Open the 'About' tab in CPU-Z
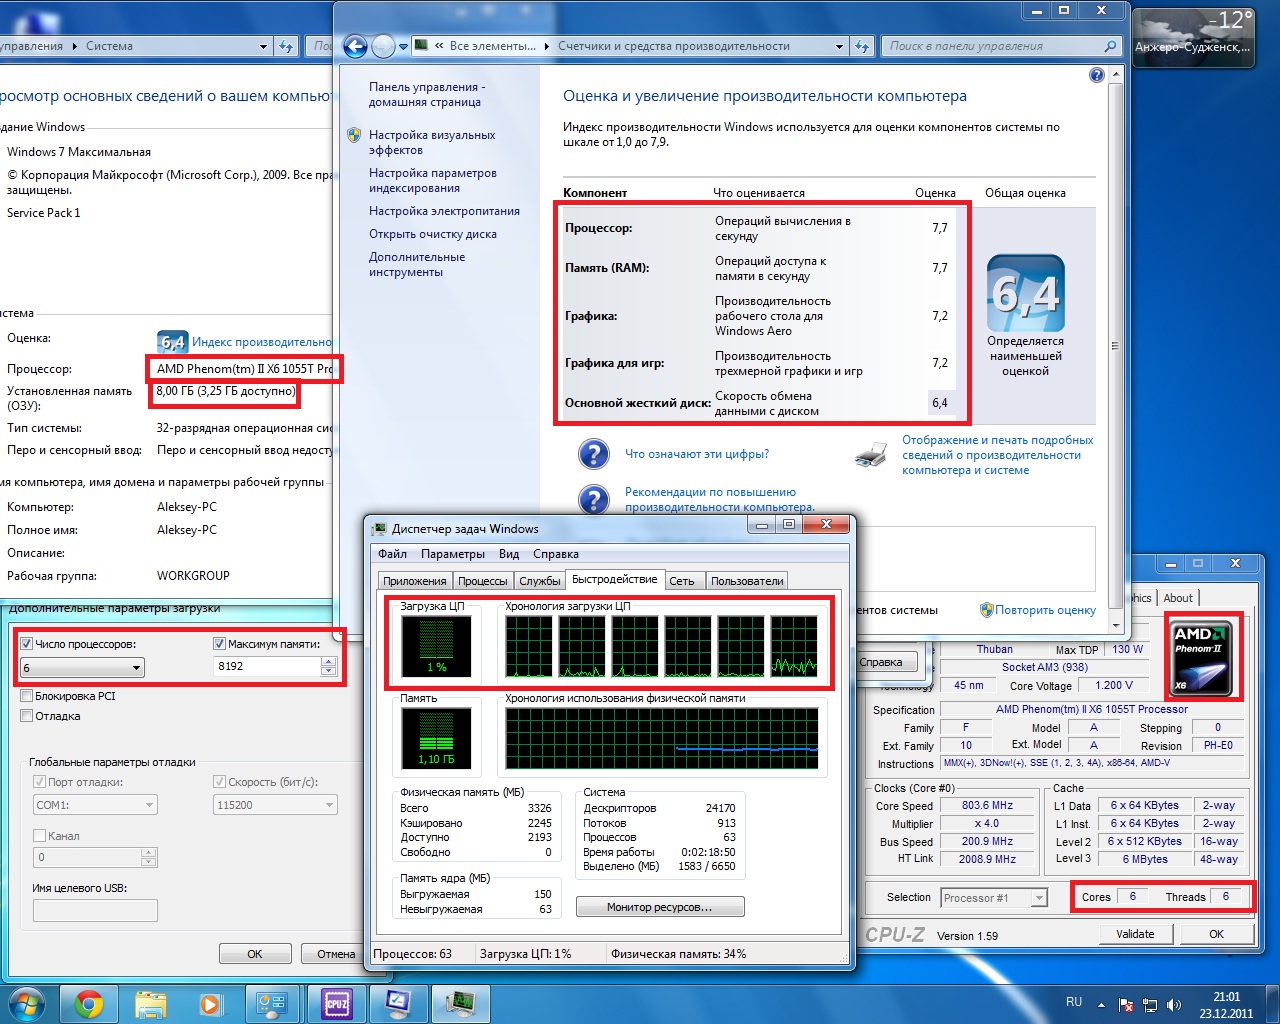 click(x=1178, y=598)
